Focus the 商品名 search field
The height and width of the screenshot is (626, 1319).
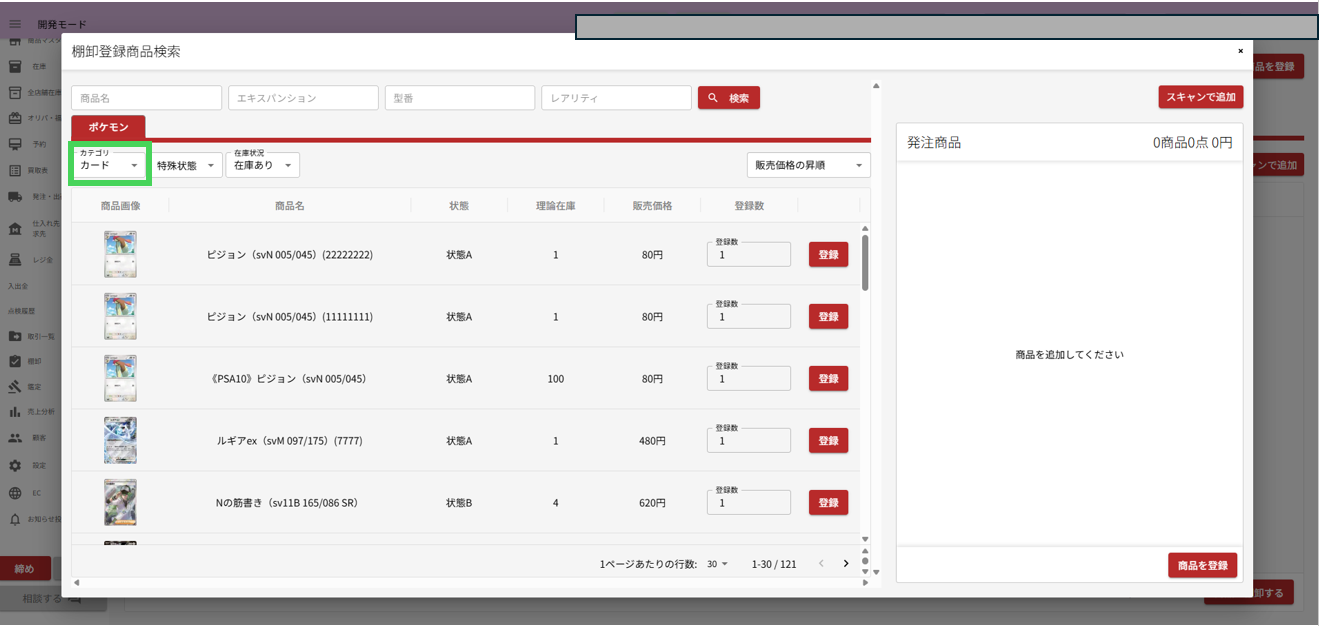[146, 98]
